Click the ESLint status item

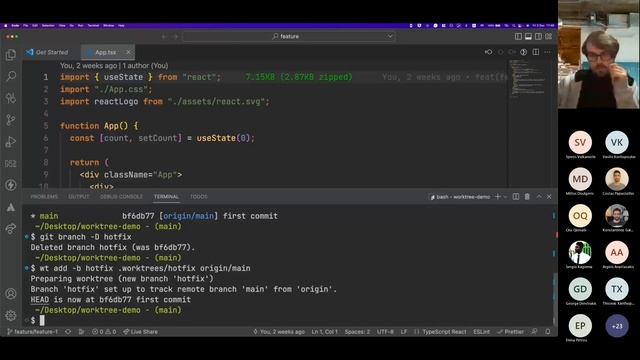coord(481,331)
